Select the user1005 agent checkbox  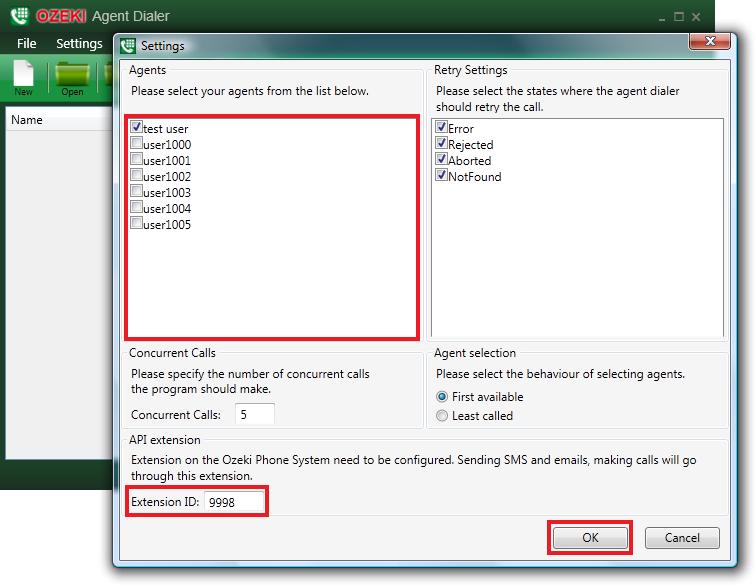click(x=136, y=224)
